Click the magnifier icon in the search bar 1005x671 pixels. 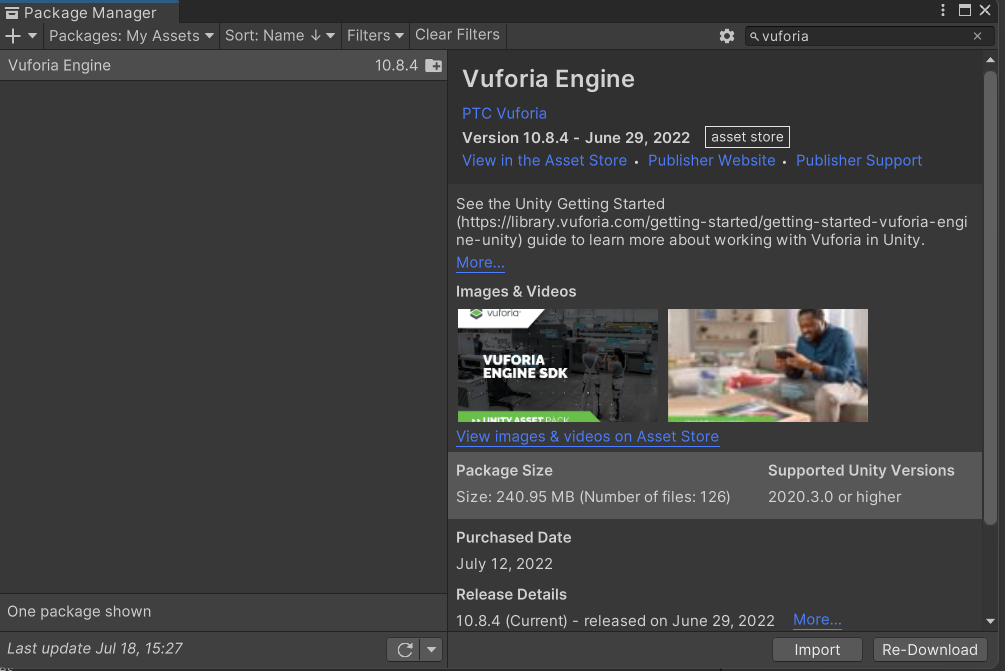pos(755,36)
